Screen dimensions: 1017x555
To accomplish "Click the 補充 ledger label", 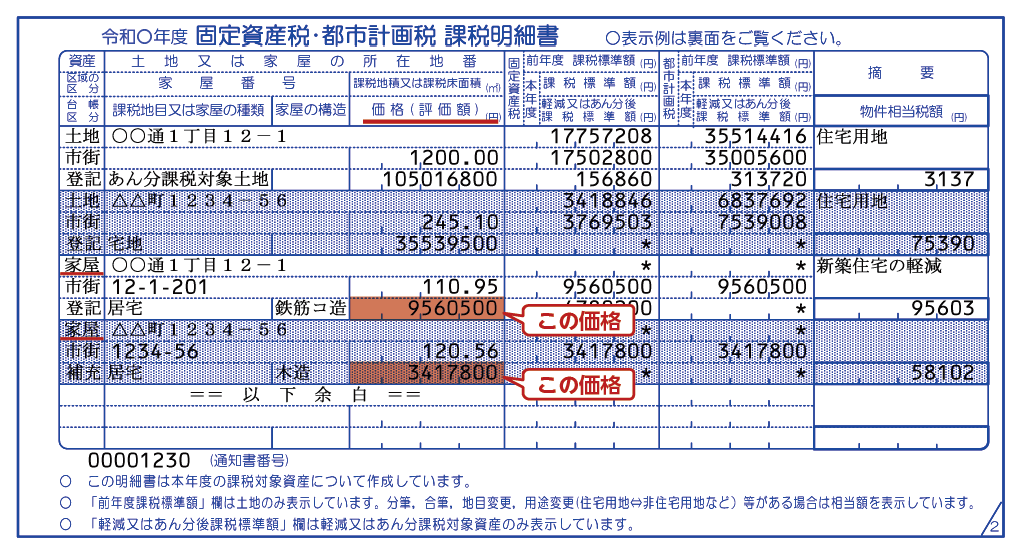I will pos(82,372).
